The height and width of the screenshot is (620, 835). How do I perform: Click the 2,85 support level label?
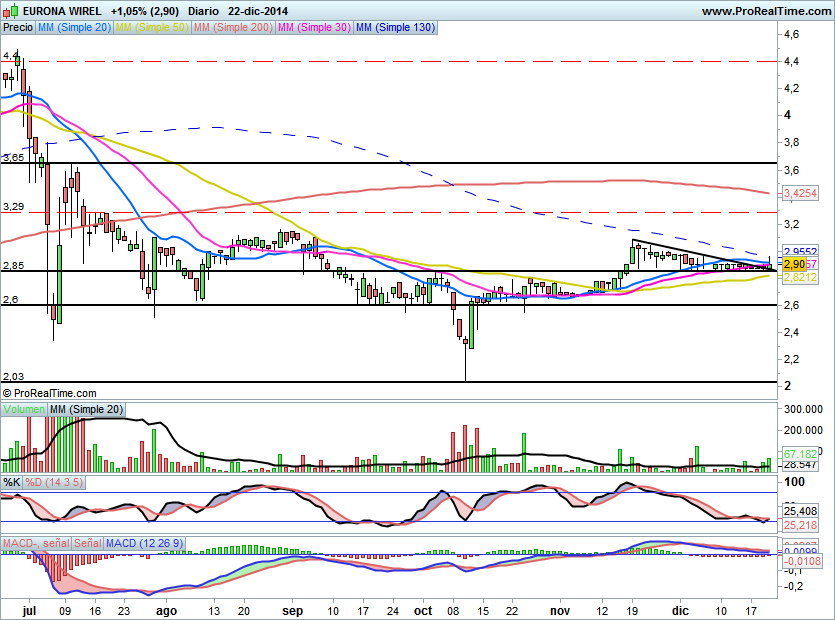(13, 265)
